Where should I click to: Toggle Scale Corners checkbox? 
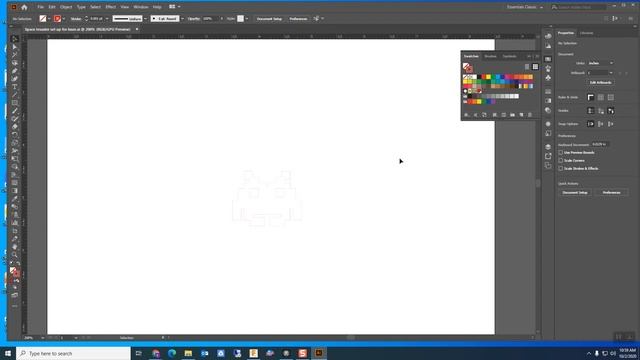click(561, 160)
